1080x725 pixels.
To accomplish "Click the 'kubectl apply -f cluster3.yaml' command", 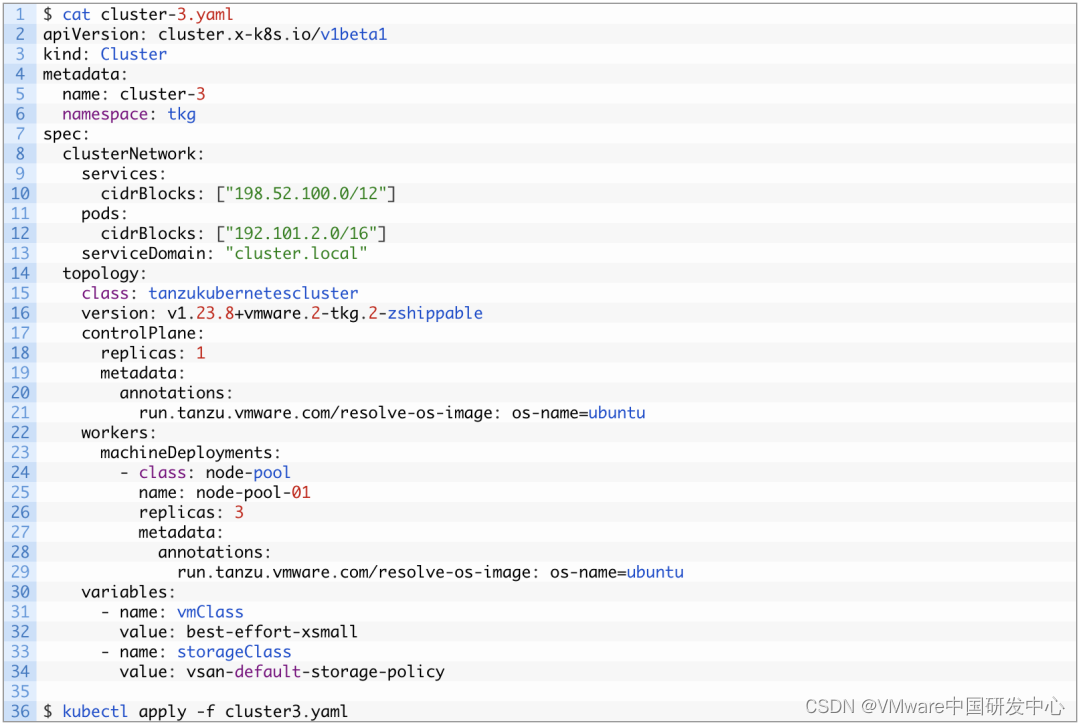I will [x=205, y=712].
